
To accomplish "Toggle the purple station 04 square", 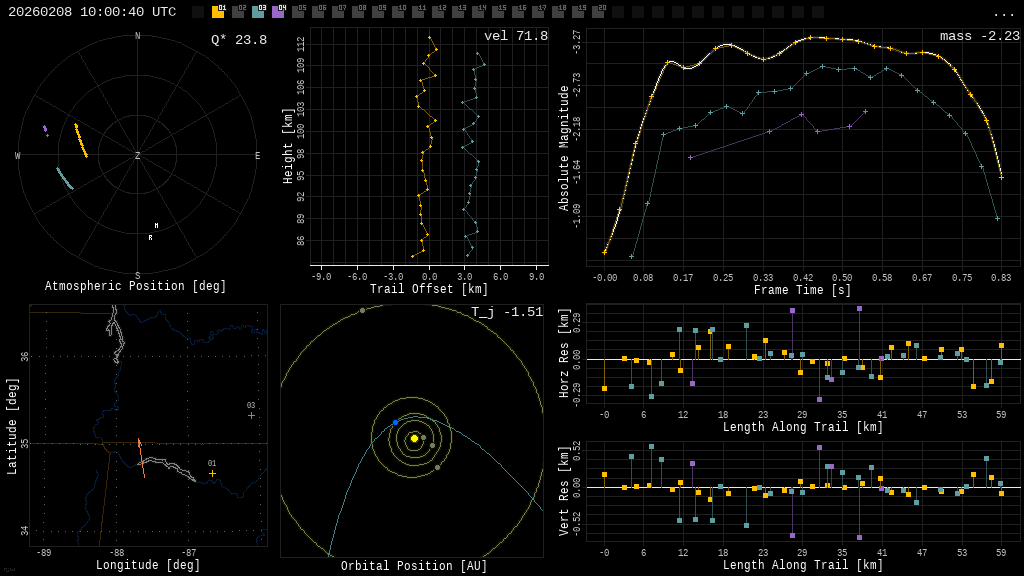I will (278, 12).
